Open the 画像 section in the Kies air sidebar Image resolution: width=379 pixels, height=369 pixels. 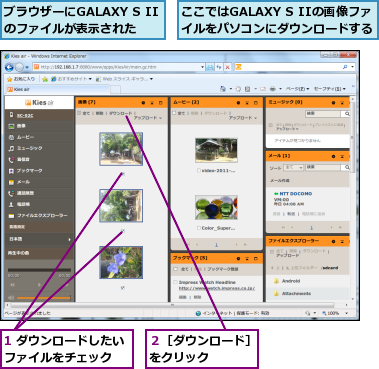point(39,126)
